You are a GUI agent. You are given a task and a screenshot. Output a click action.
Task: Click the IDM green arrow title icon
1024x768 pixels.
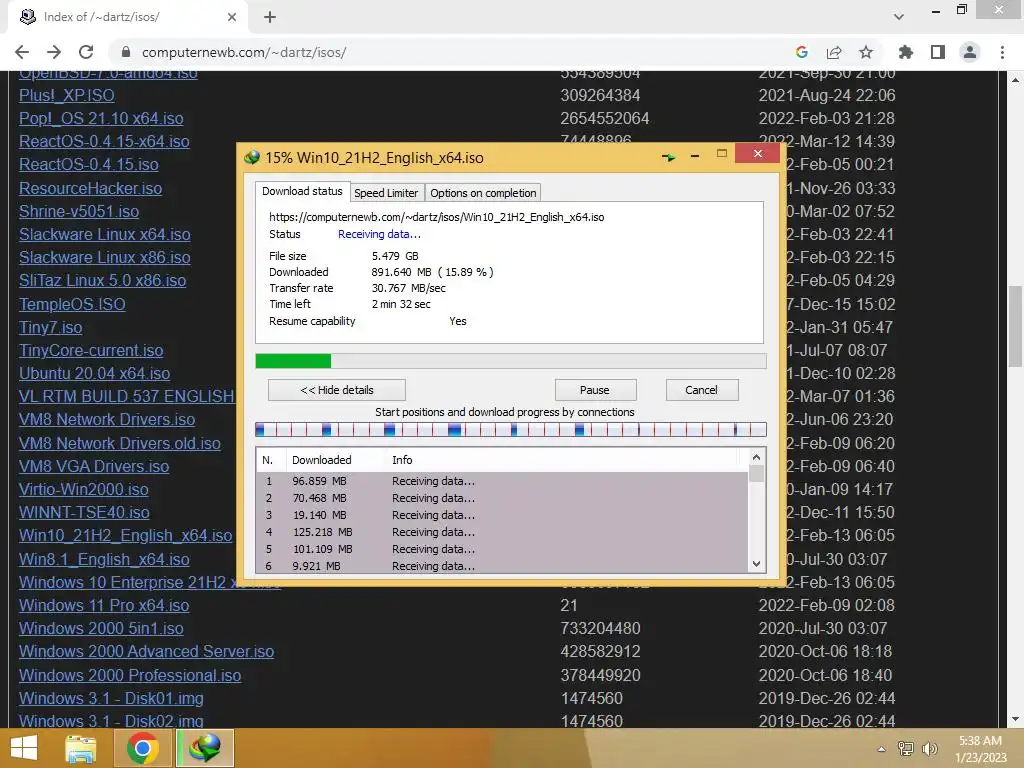point(668,157)
